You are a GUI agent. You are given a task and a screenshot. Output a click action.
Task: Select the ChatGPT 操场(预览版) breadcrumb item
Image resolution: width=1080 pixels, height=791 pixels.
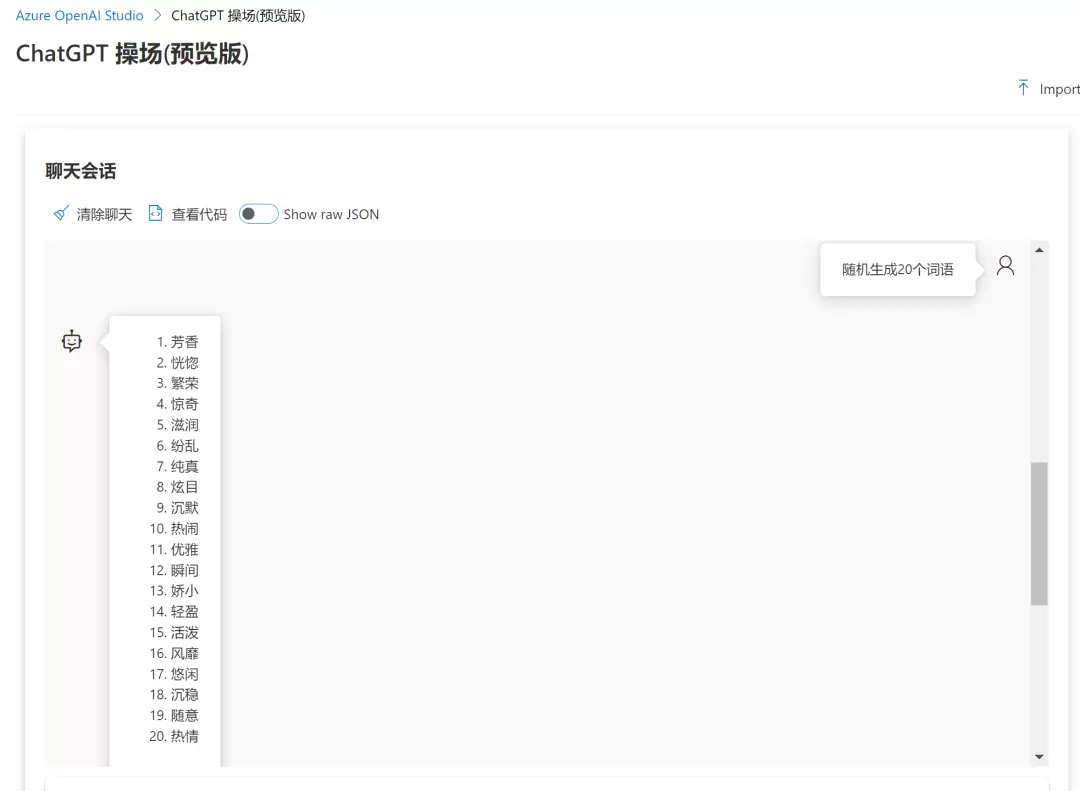click(x=238, y=16)
